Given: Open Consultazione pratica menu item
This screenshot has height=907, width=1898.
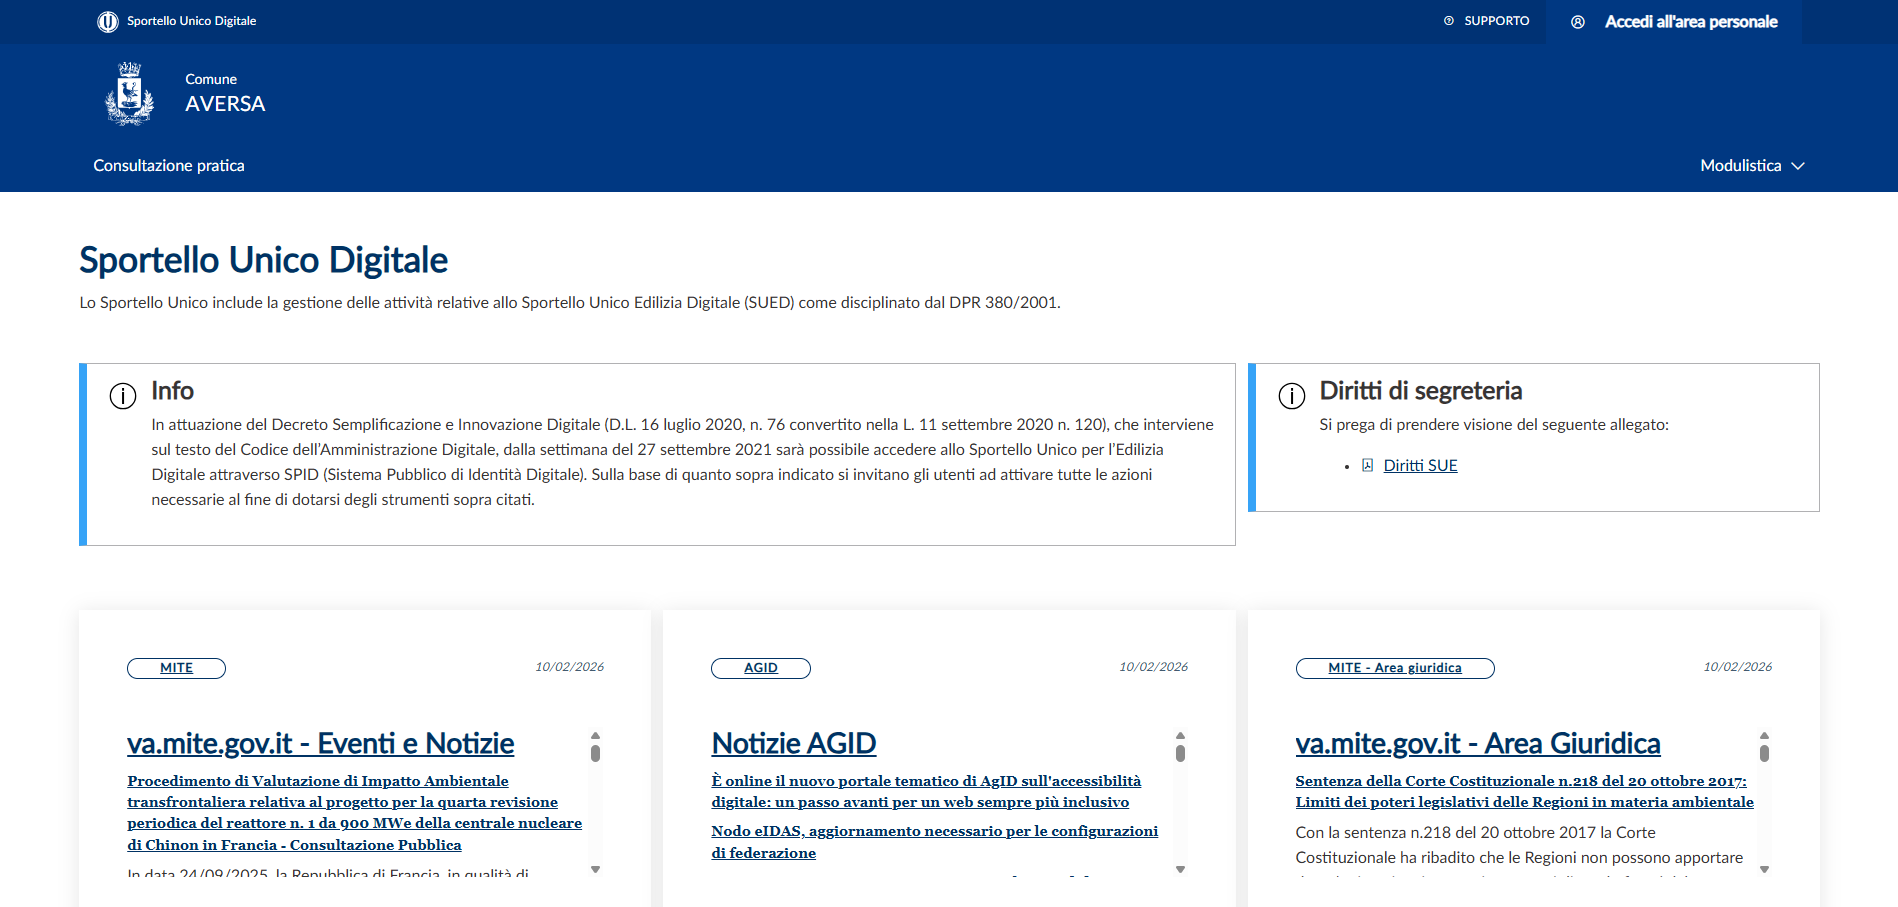Looking at the screenshot, I should [x=169, y=166].
